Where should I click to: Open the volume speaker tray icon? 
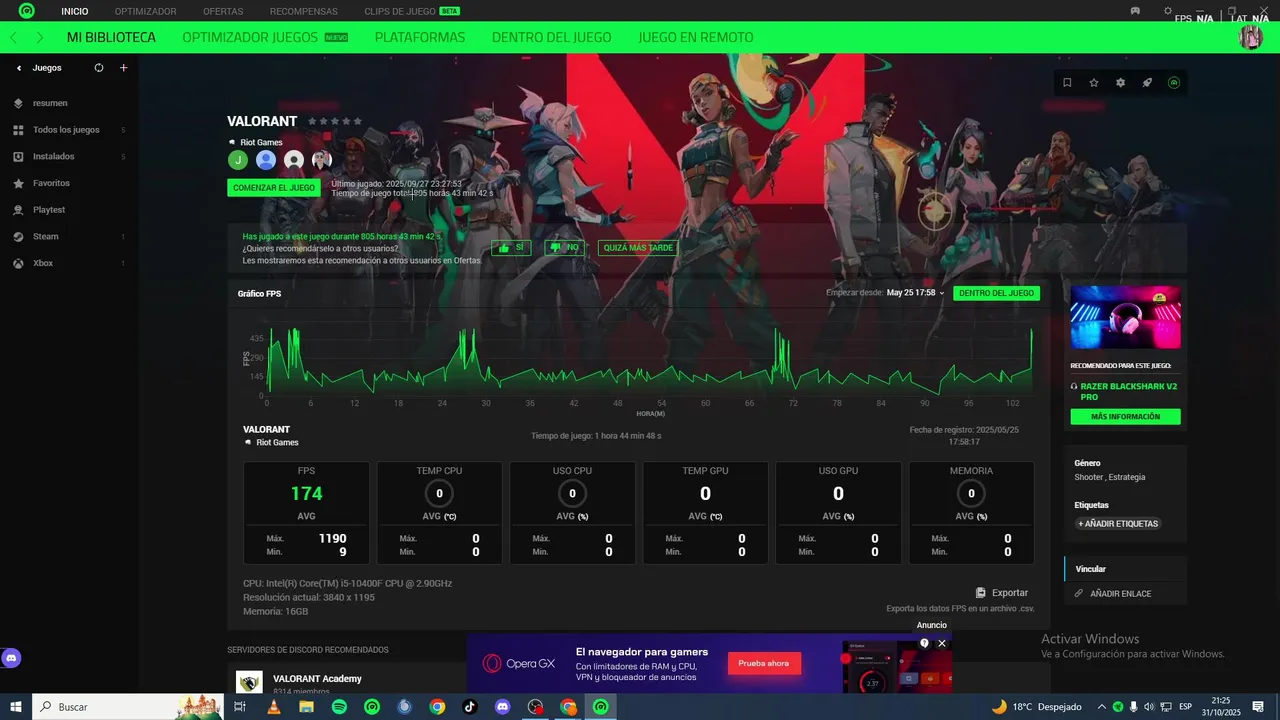tap(1149, 707)
